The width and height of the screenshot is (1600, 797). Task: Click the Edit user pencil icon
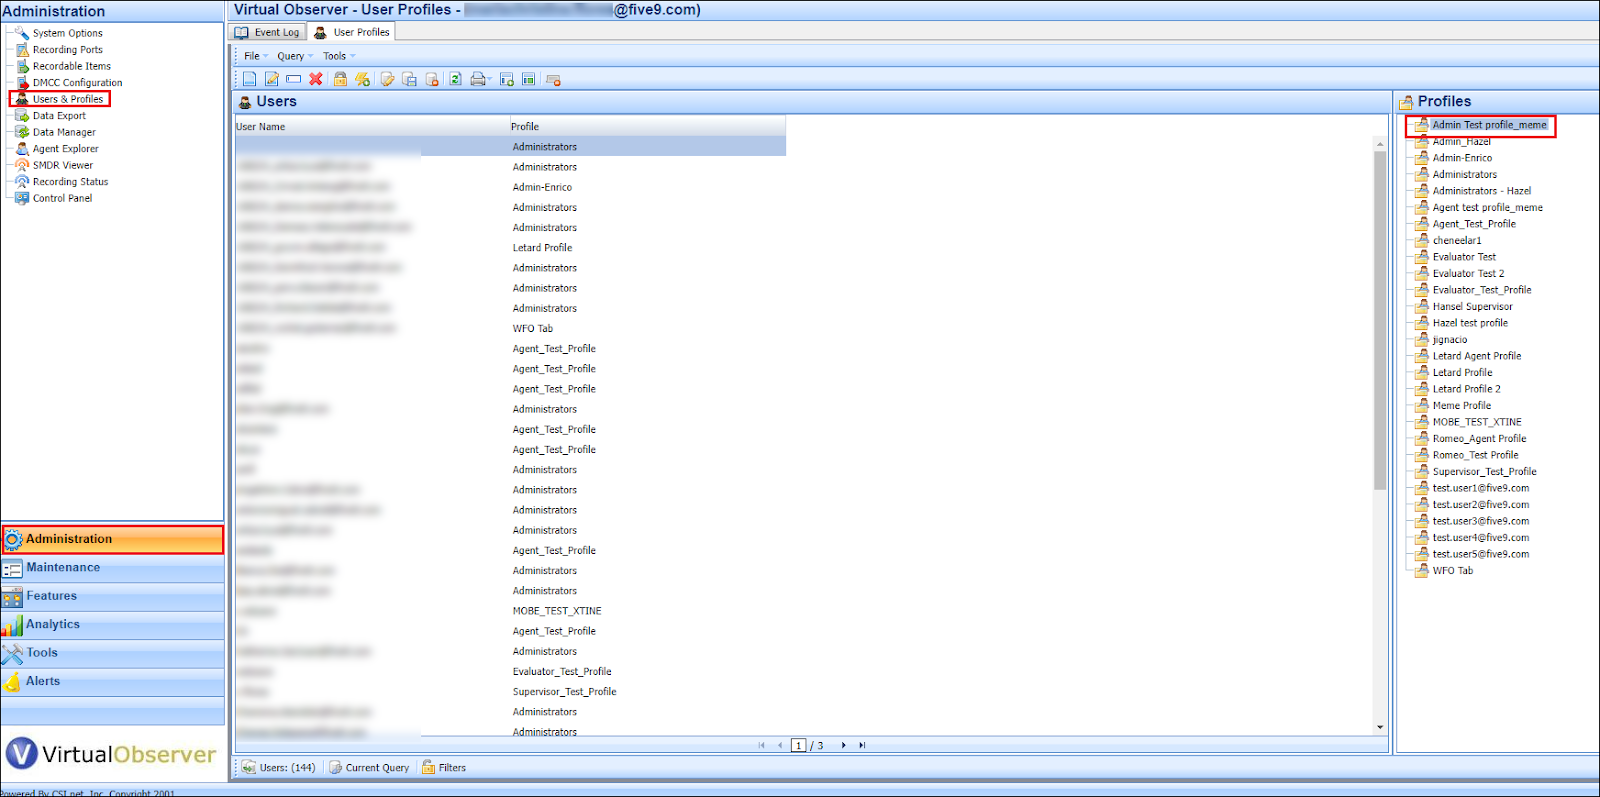click(x=271, y=79)
